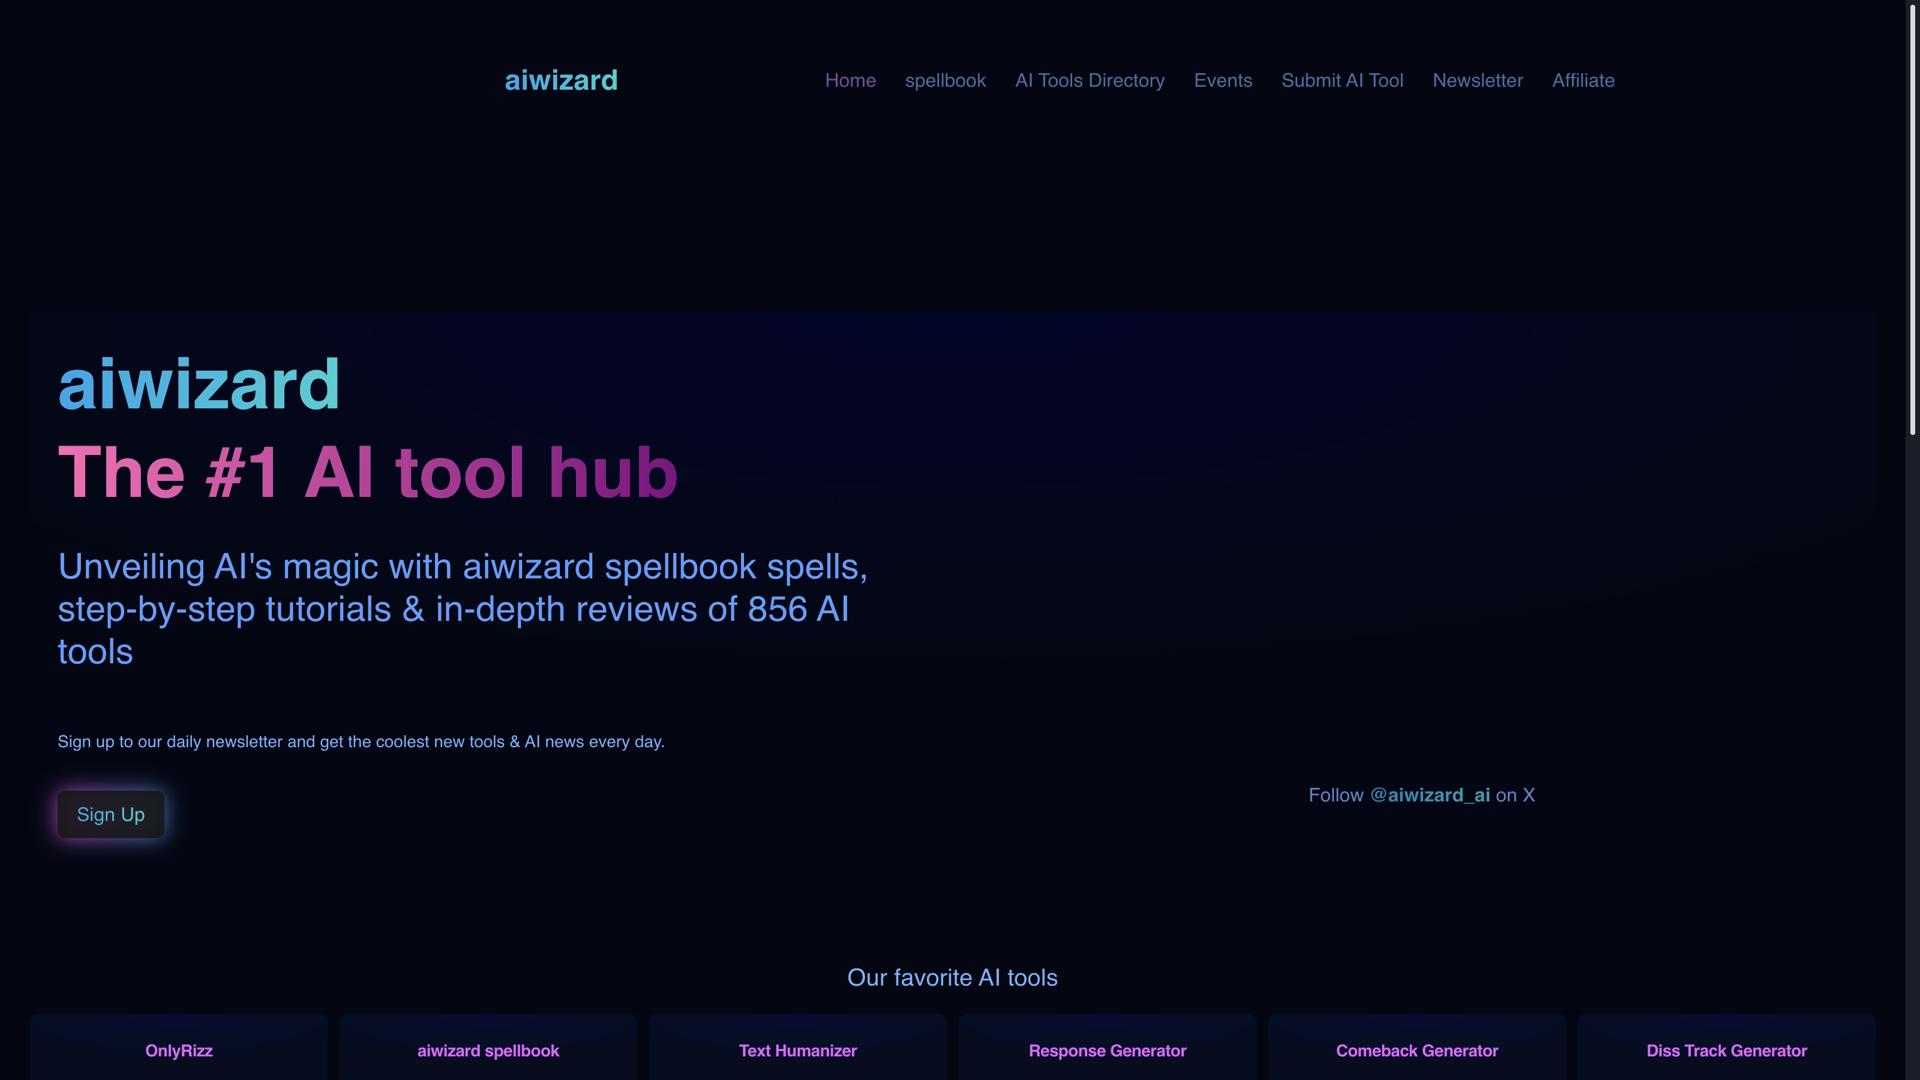Open the Text Humanizer tool
Screen dimensions: 1920x1080
coord(797,1050)
